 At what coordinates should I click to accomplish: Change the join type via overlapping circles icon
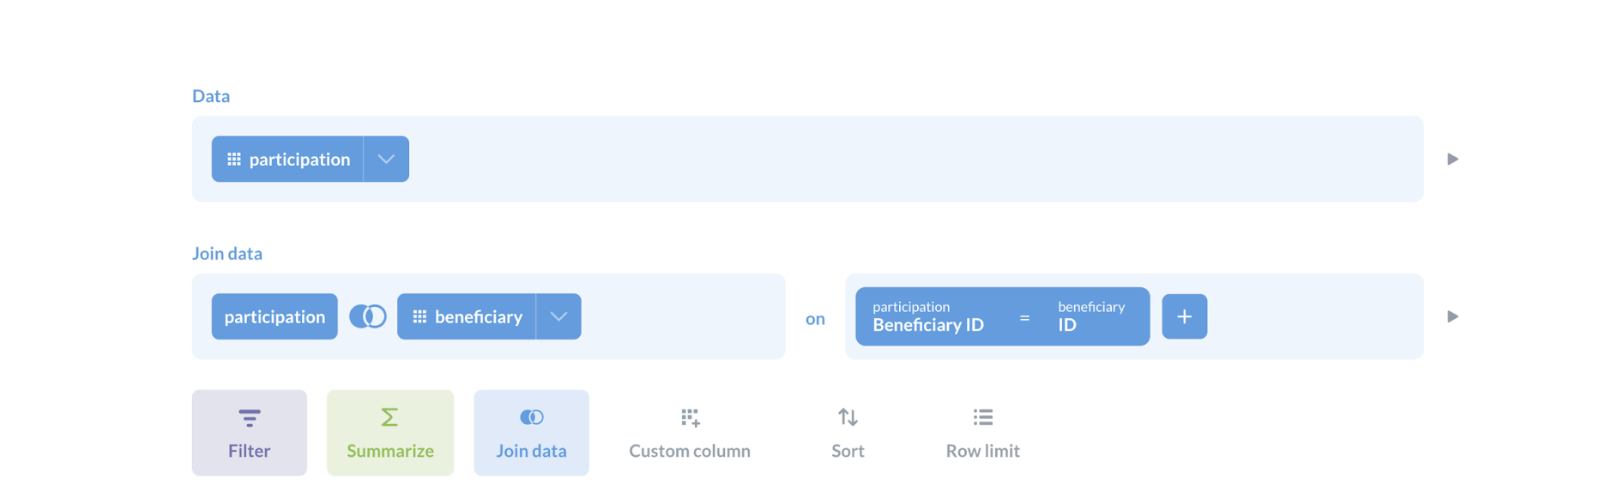coord(367,317)
